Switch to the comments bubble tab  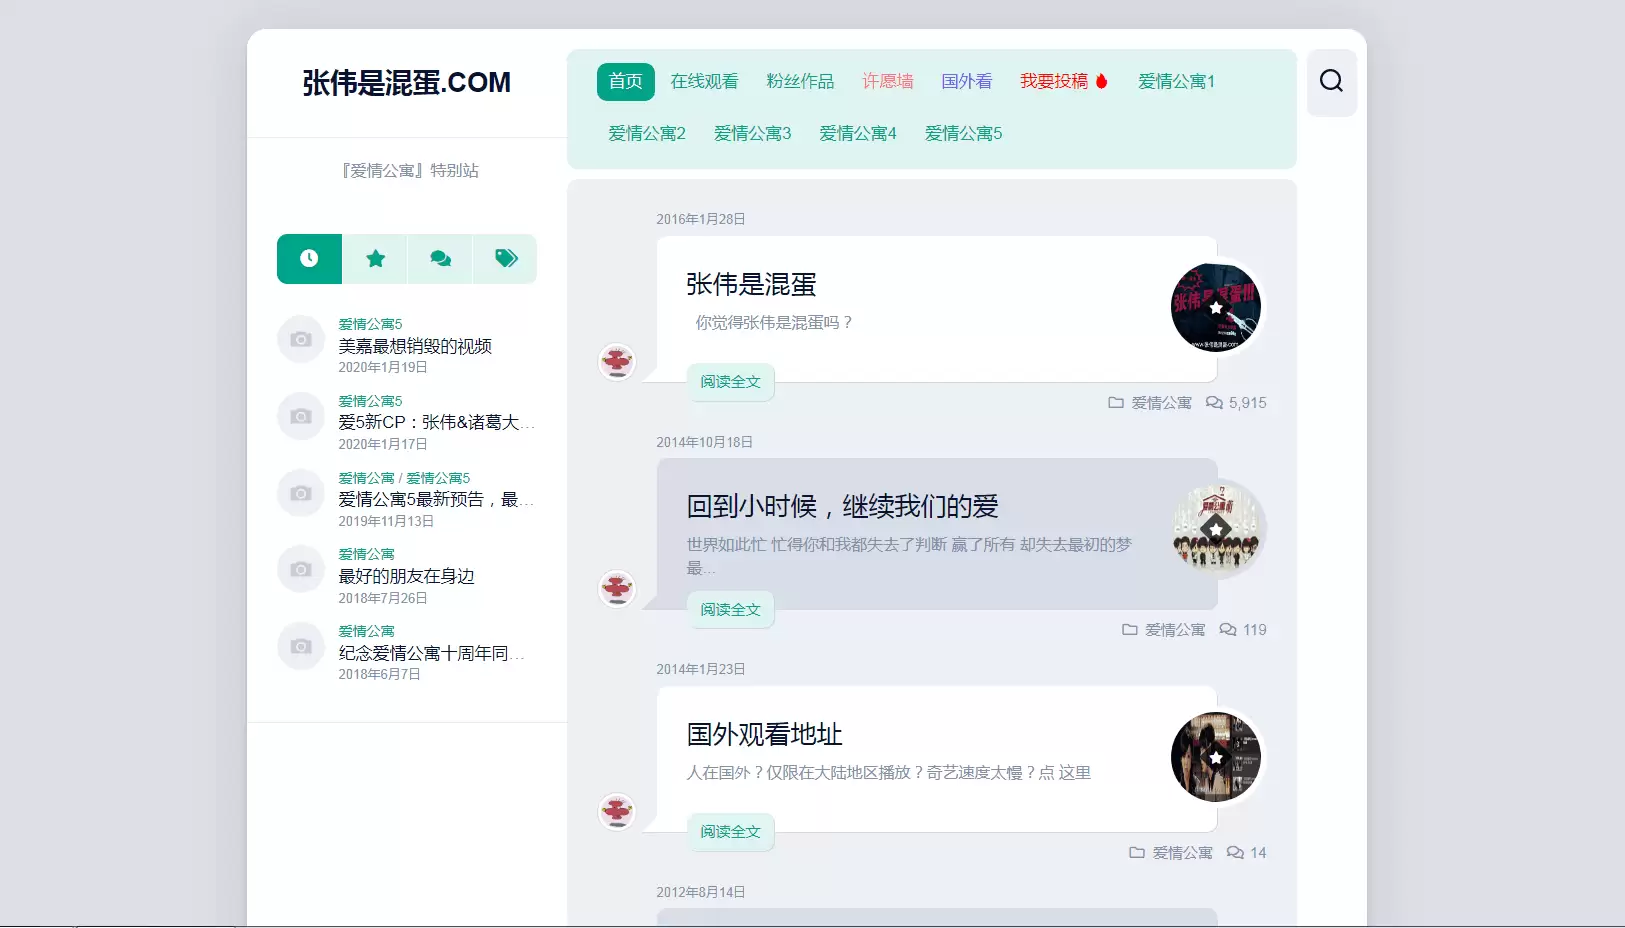(440, 259)
